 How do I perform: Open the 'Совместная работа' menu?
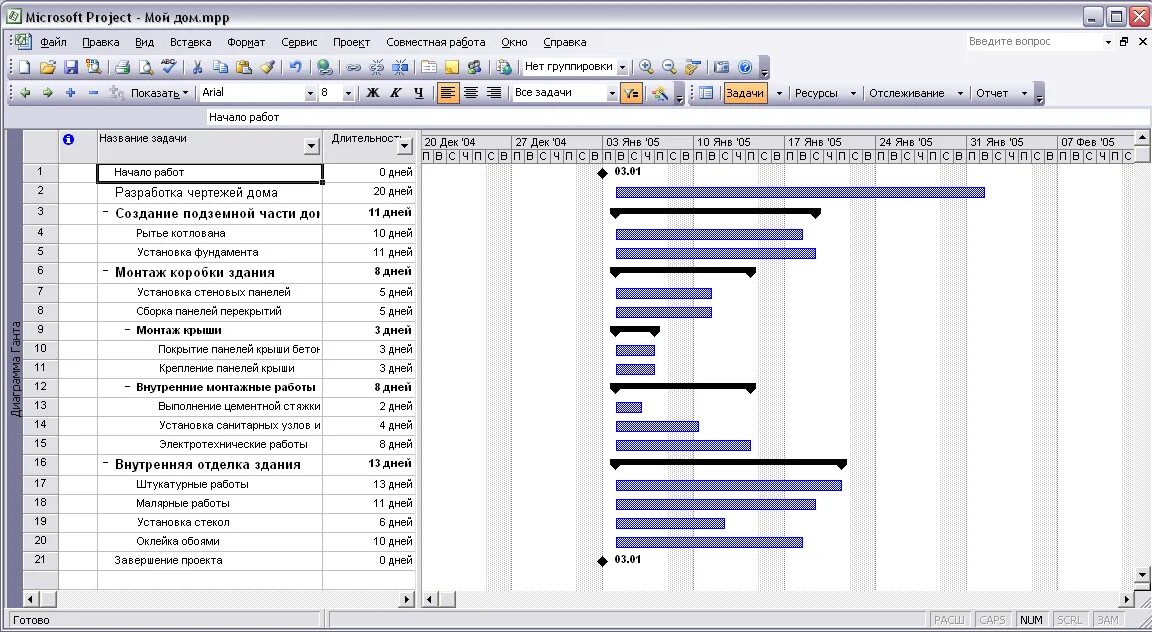pos(436,43)
